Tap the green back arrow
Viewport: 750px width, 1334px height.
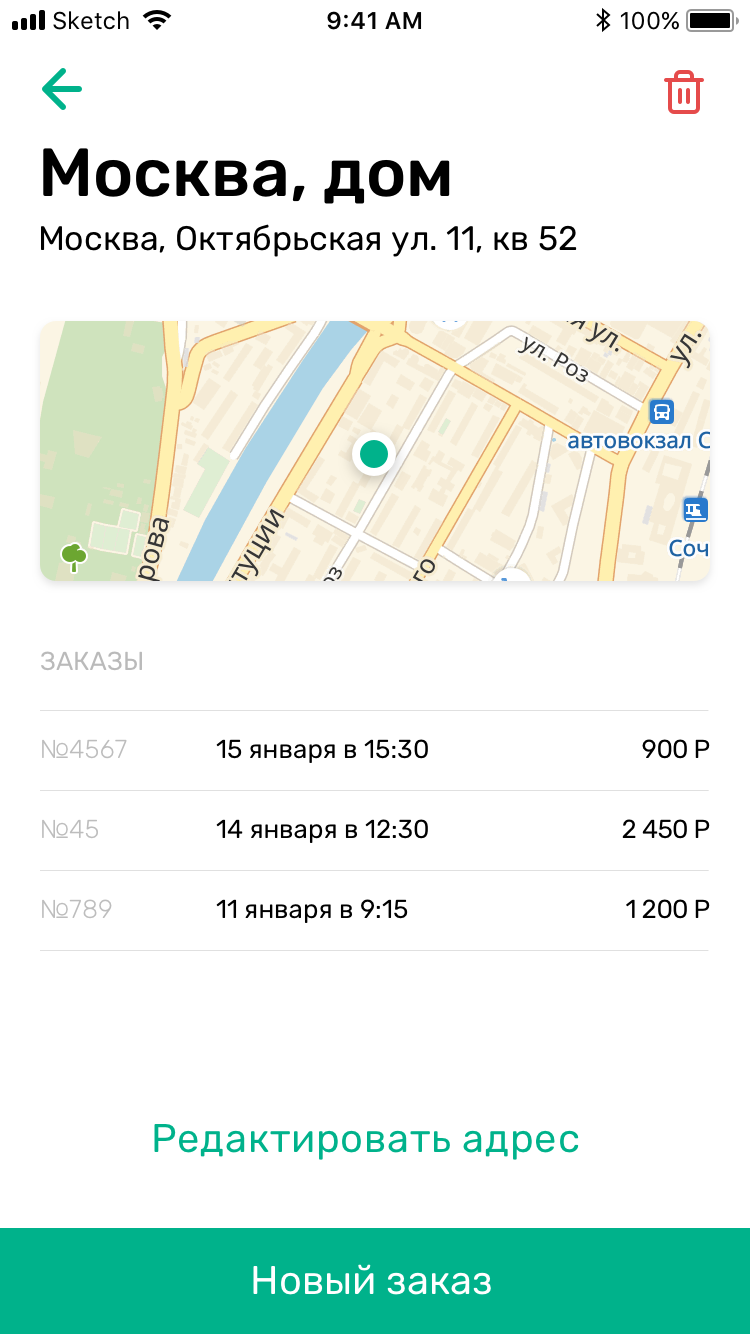tap(62, 90)
